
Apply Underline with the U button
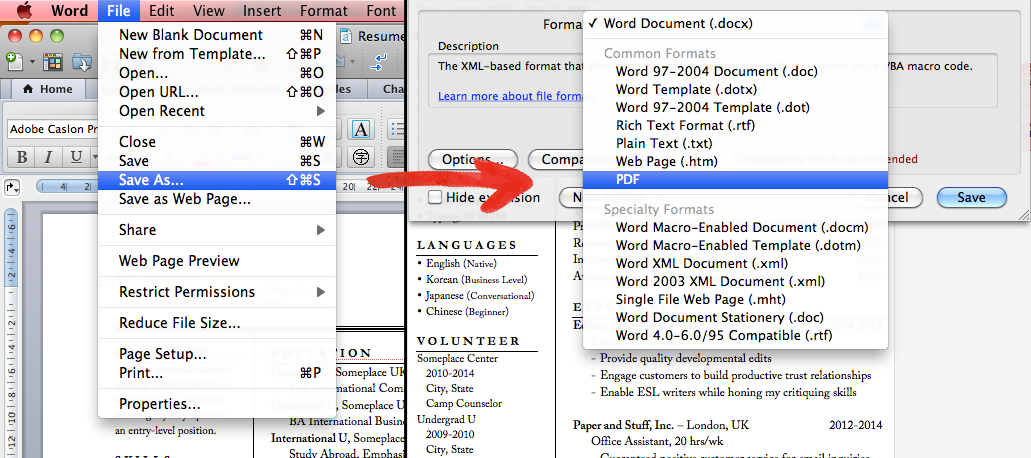76,157
